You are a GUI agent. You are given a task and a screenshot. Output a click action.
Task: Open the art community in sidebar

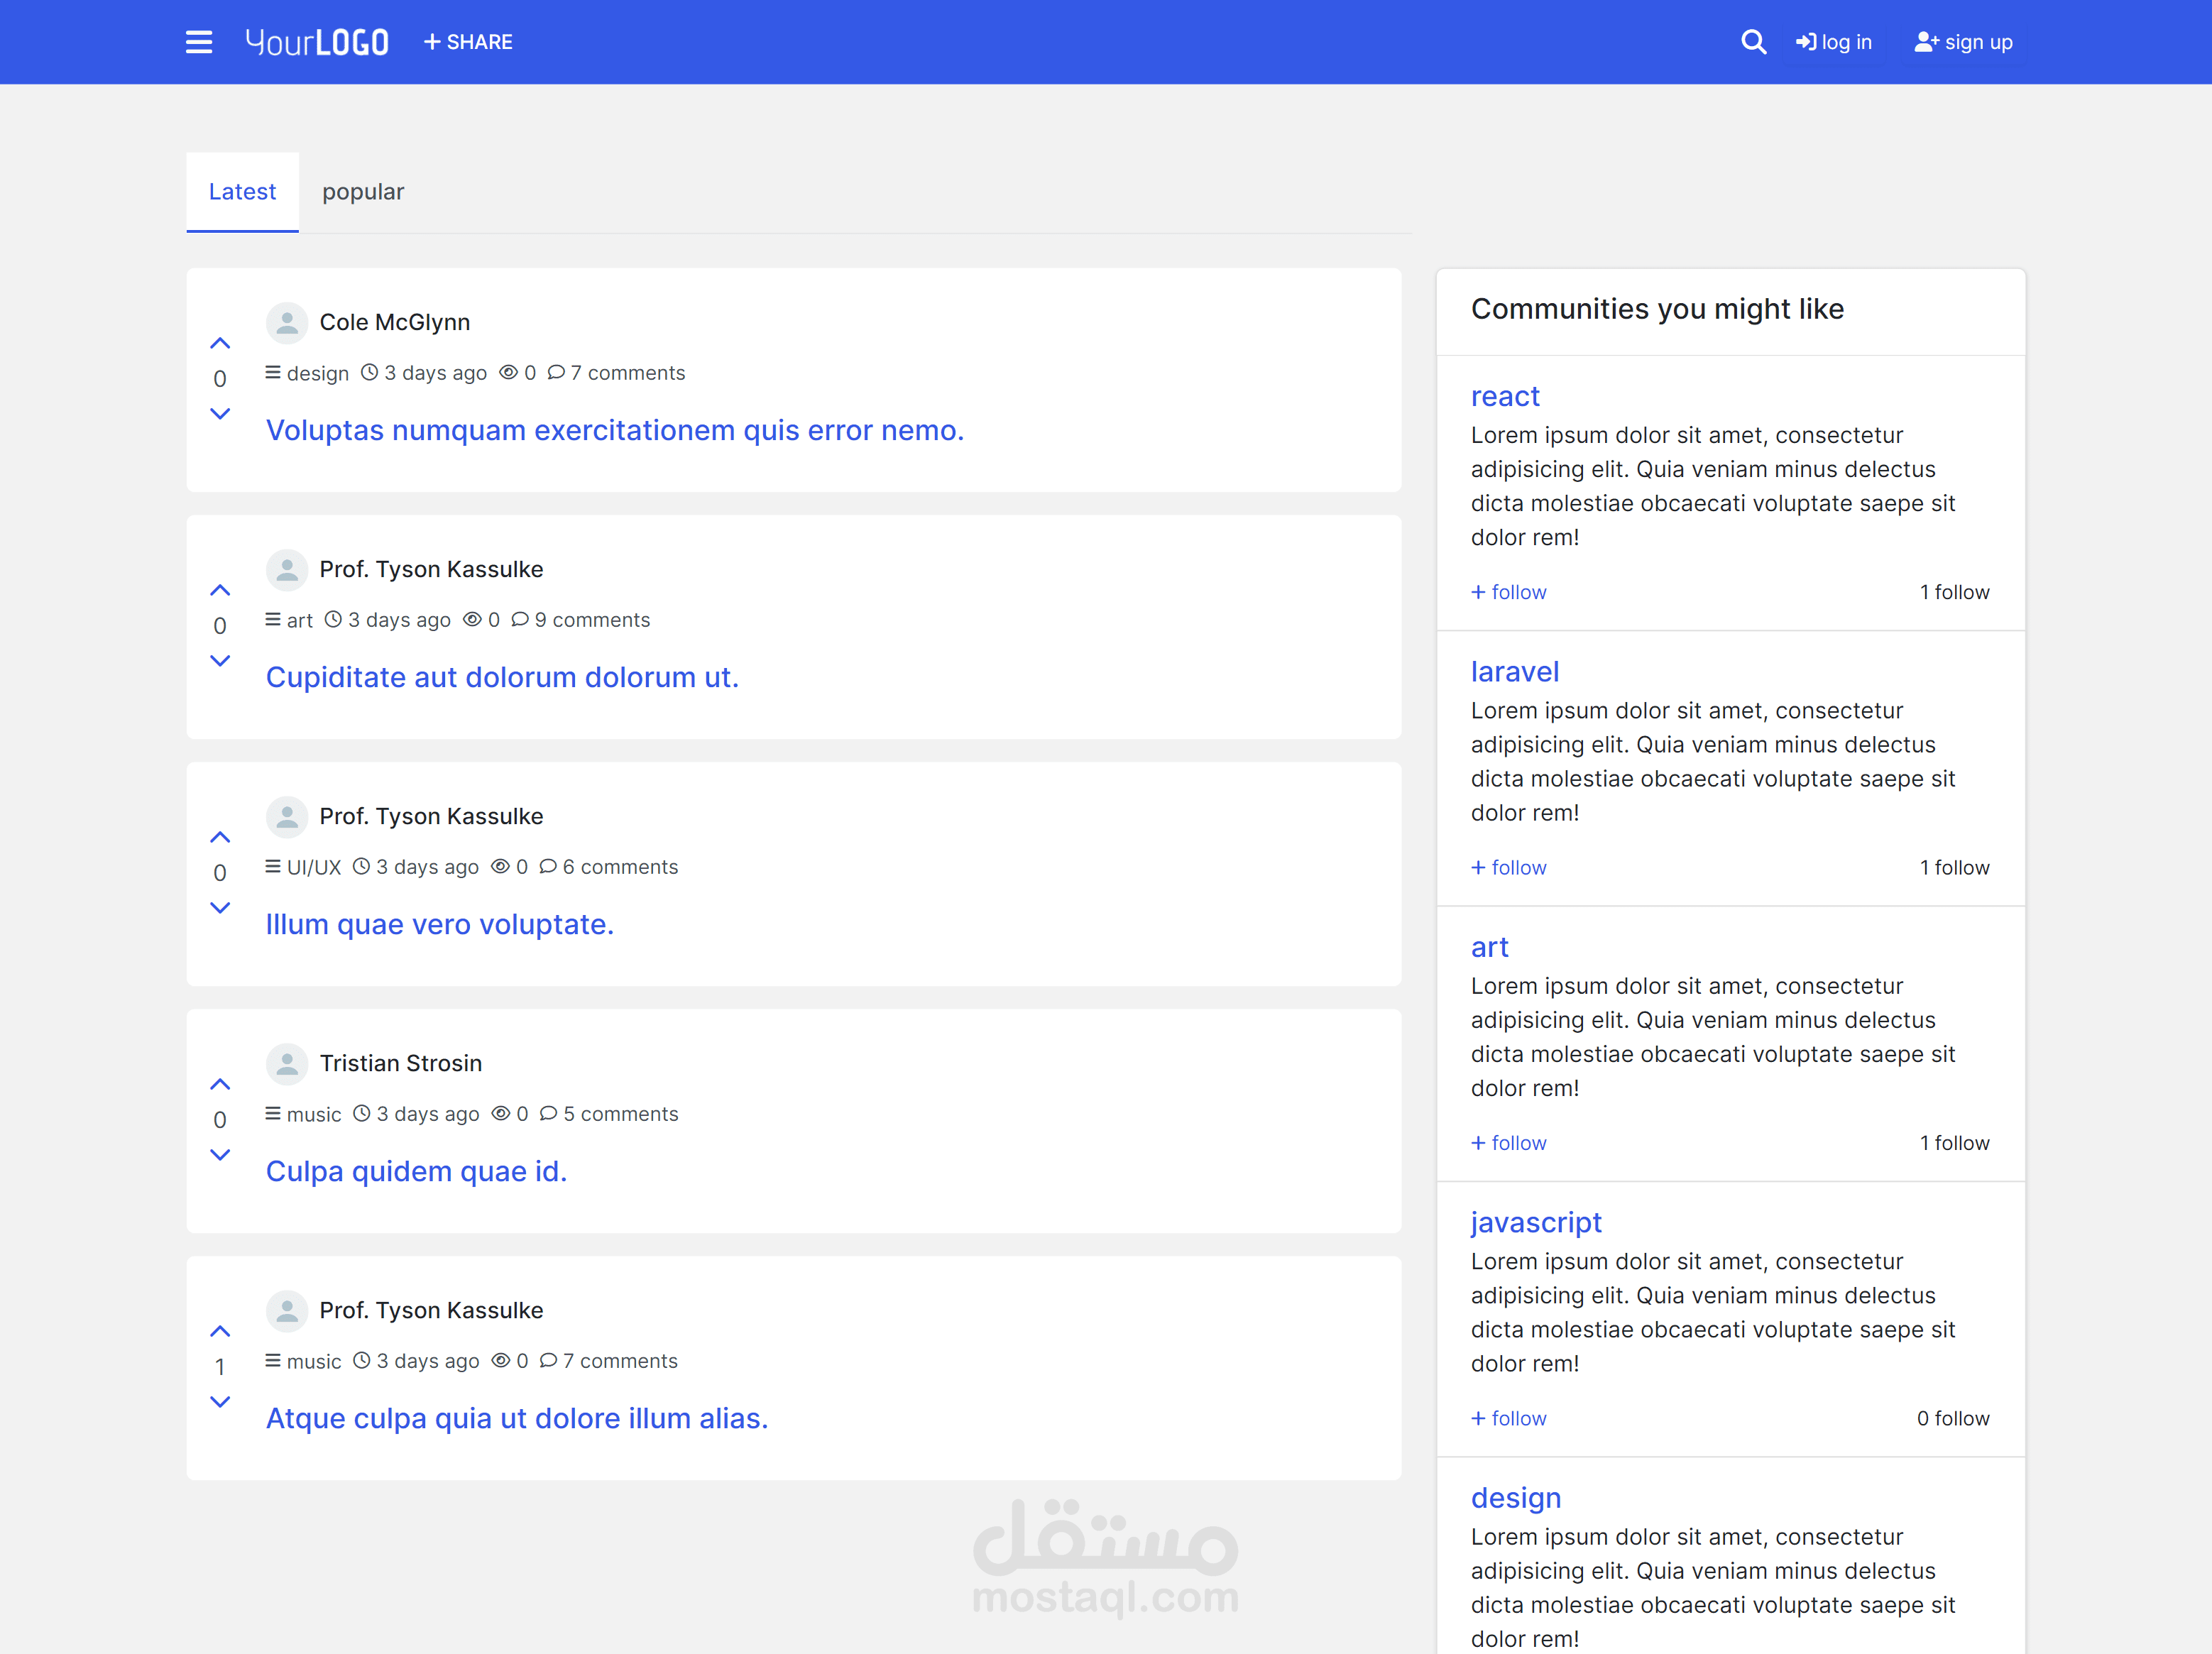pos(1490,947)
